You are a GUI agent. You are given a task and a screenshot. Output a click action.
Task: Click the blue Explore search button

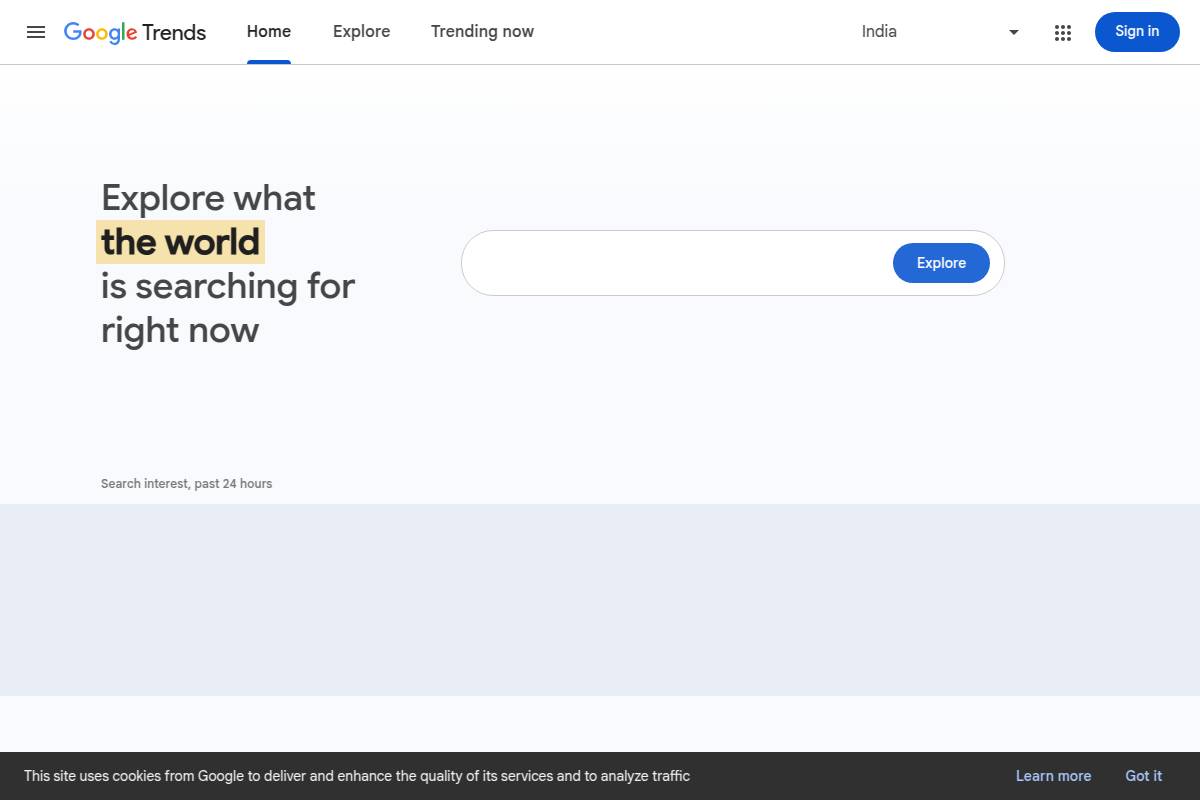pos(941,263)
